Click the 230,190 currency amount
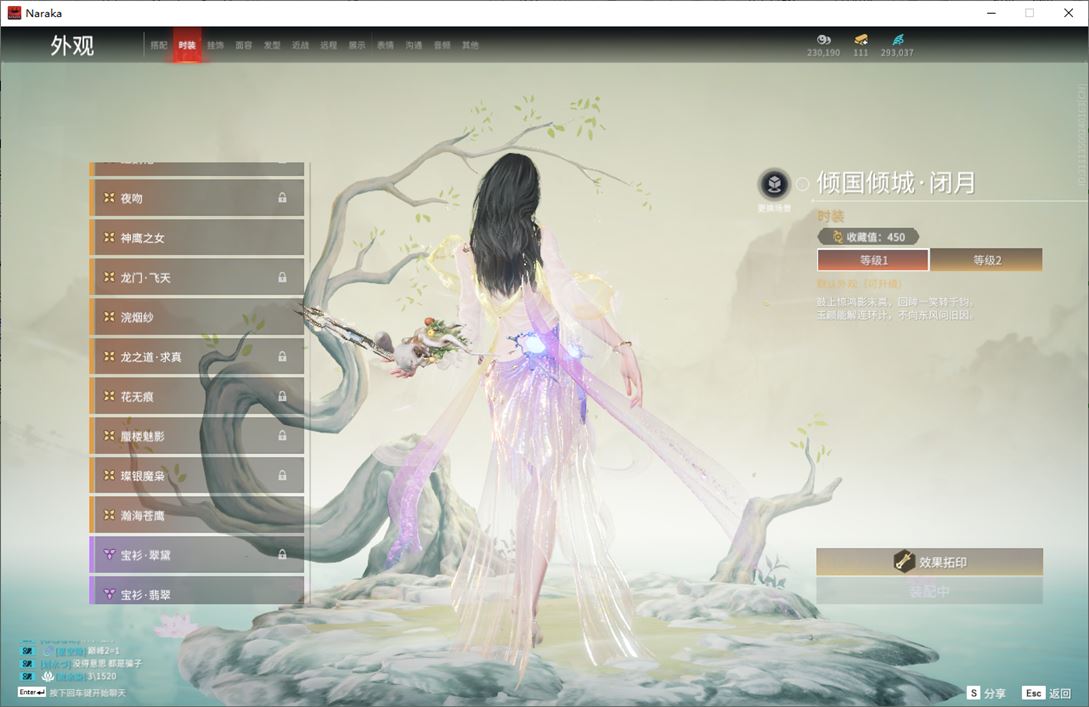 click(824, 53)
